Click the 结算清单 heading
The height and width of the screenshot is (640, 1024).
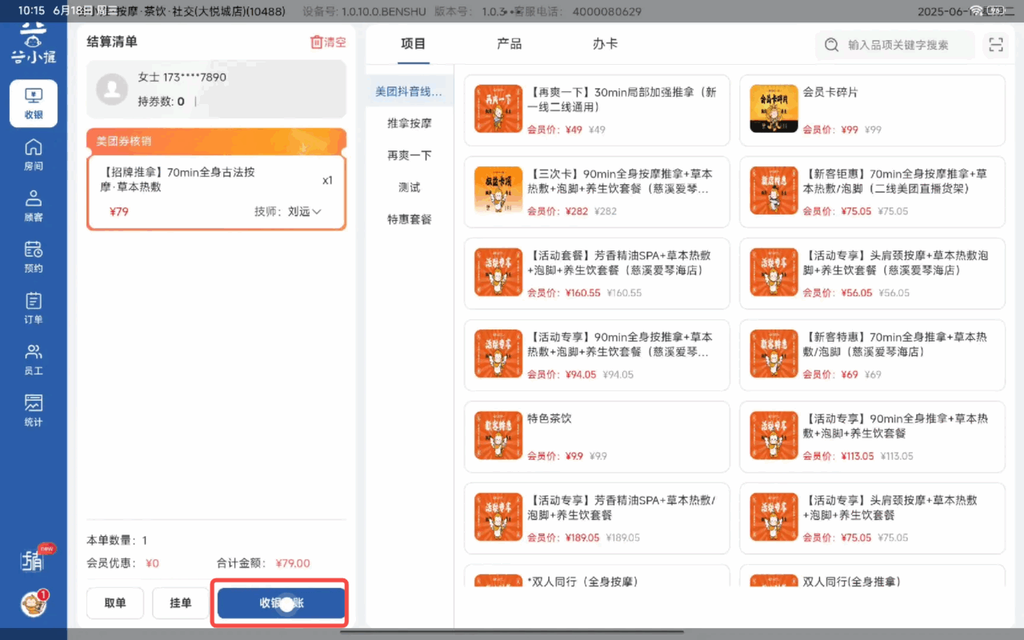[x=112, y=42]
